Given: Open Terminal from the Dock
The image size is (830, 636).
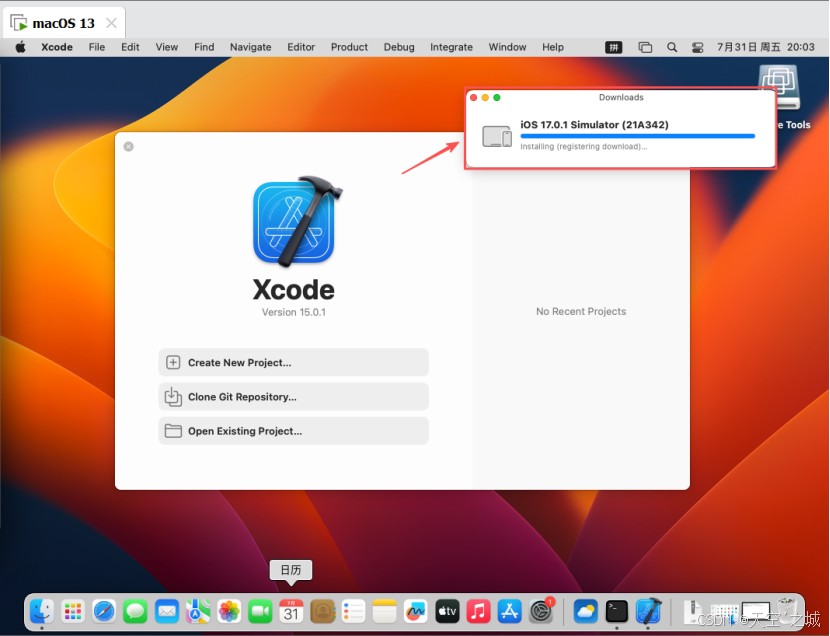Looking at the screenshot, I should [617, 612].
